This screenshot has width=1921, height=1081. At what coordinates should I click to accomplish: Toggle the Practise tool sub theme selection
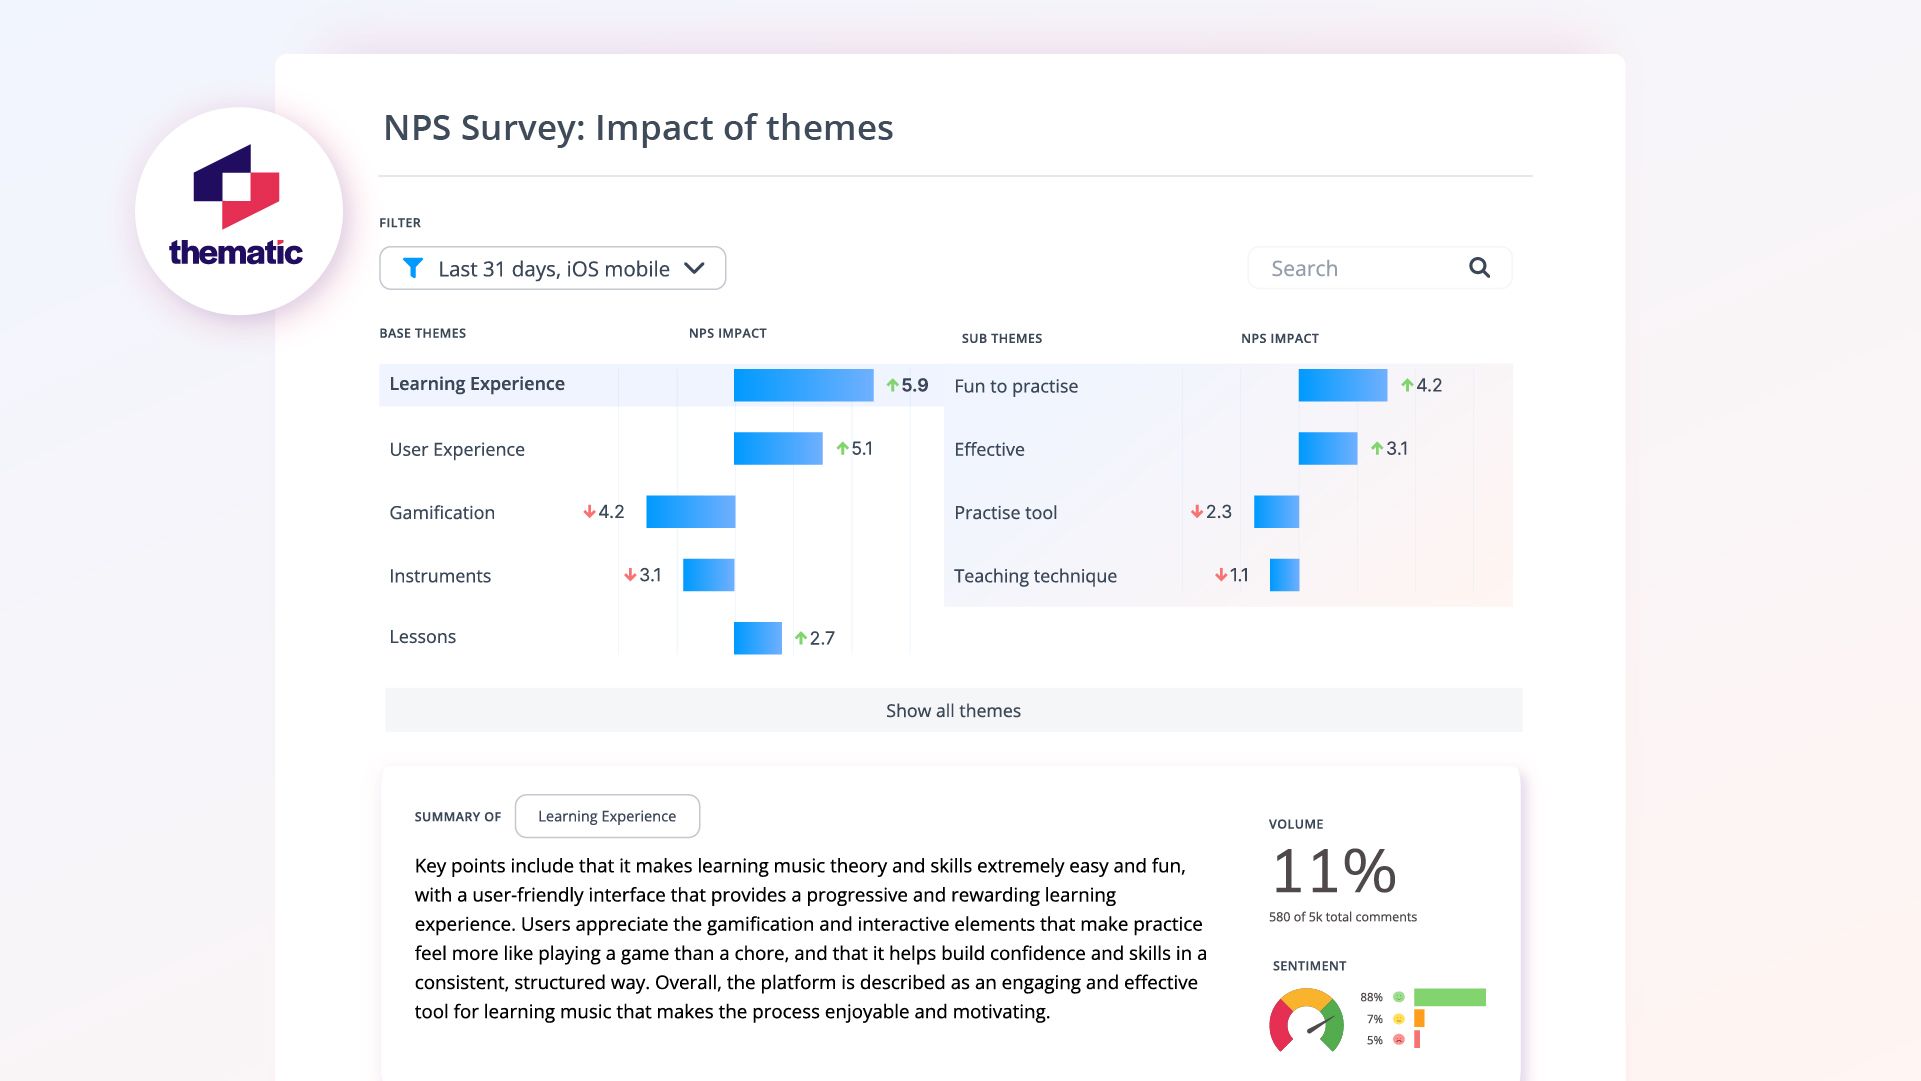tap(1005, 512)
